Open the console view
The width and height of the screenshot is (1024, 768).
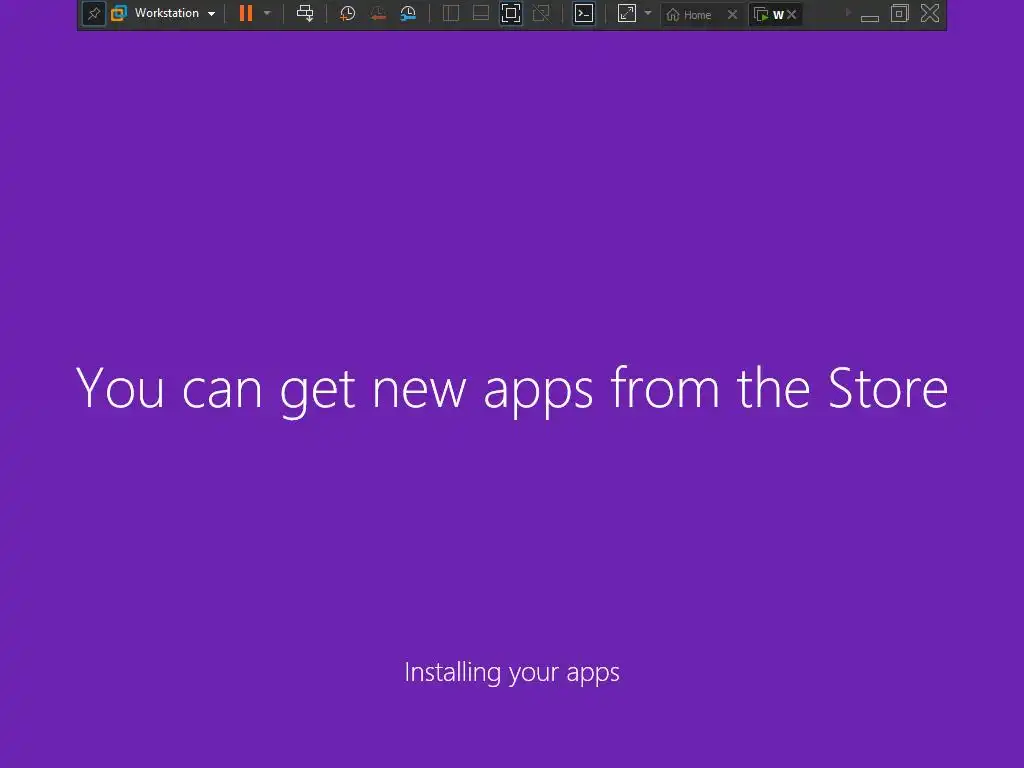tap(584, 13)
